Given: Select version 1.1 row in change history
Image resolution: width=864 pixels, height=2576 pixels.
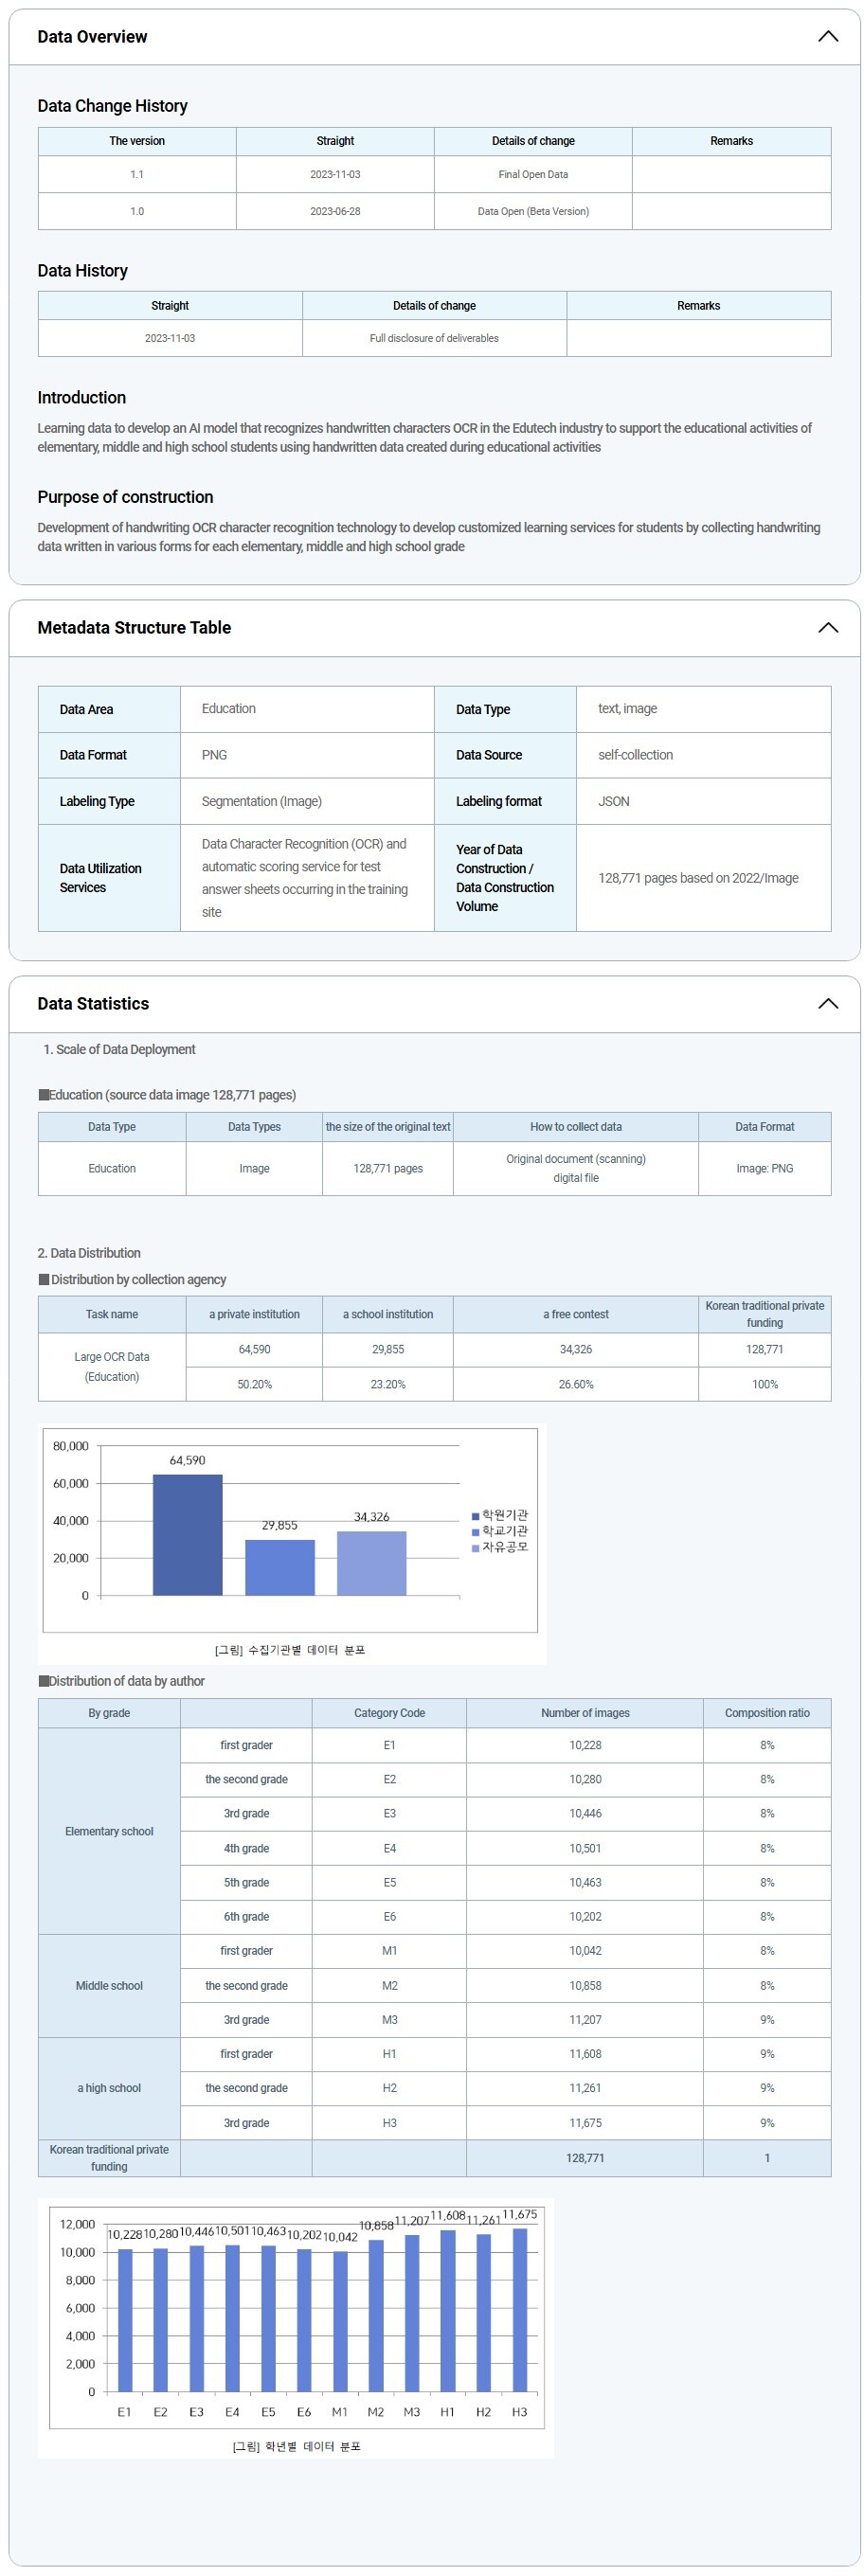Looking at the screenshot, I should (137, 174).
